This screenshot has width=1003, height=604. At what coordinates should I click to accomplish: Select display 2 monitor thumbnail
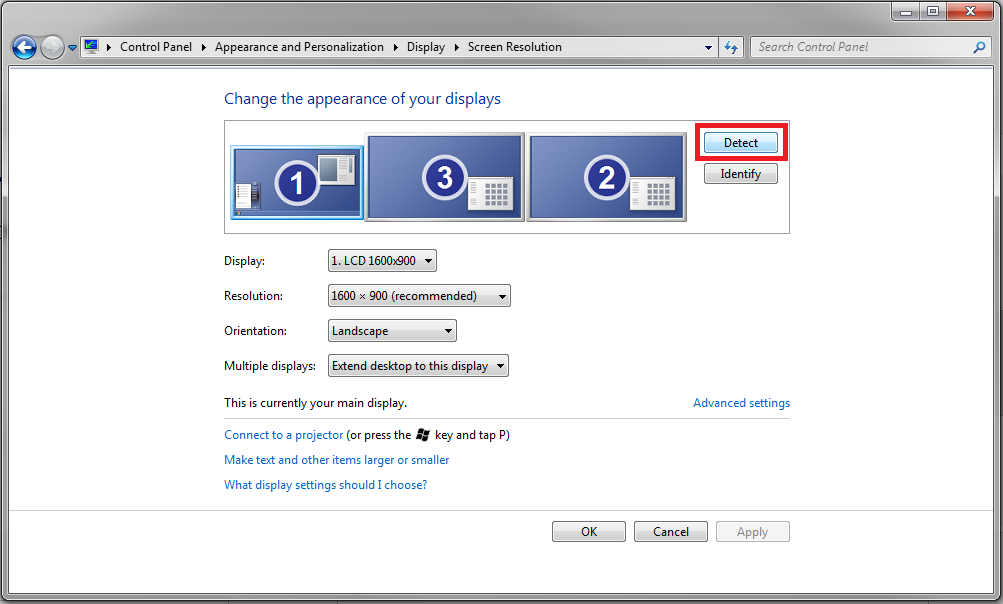point(606,177)
